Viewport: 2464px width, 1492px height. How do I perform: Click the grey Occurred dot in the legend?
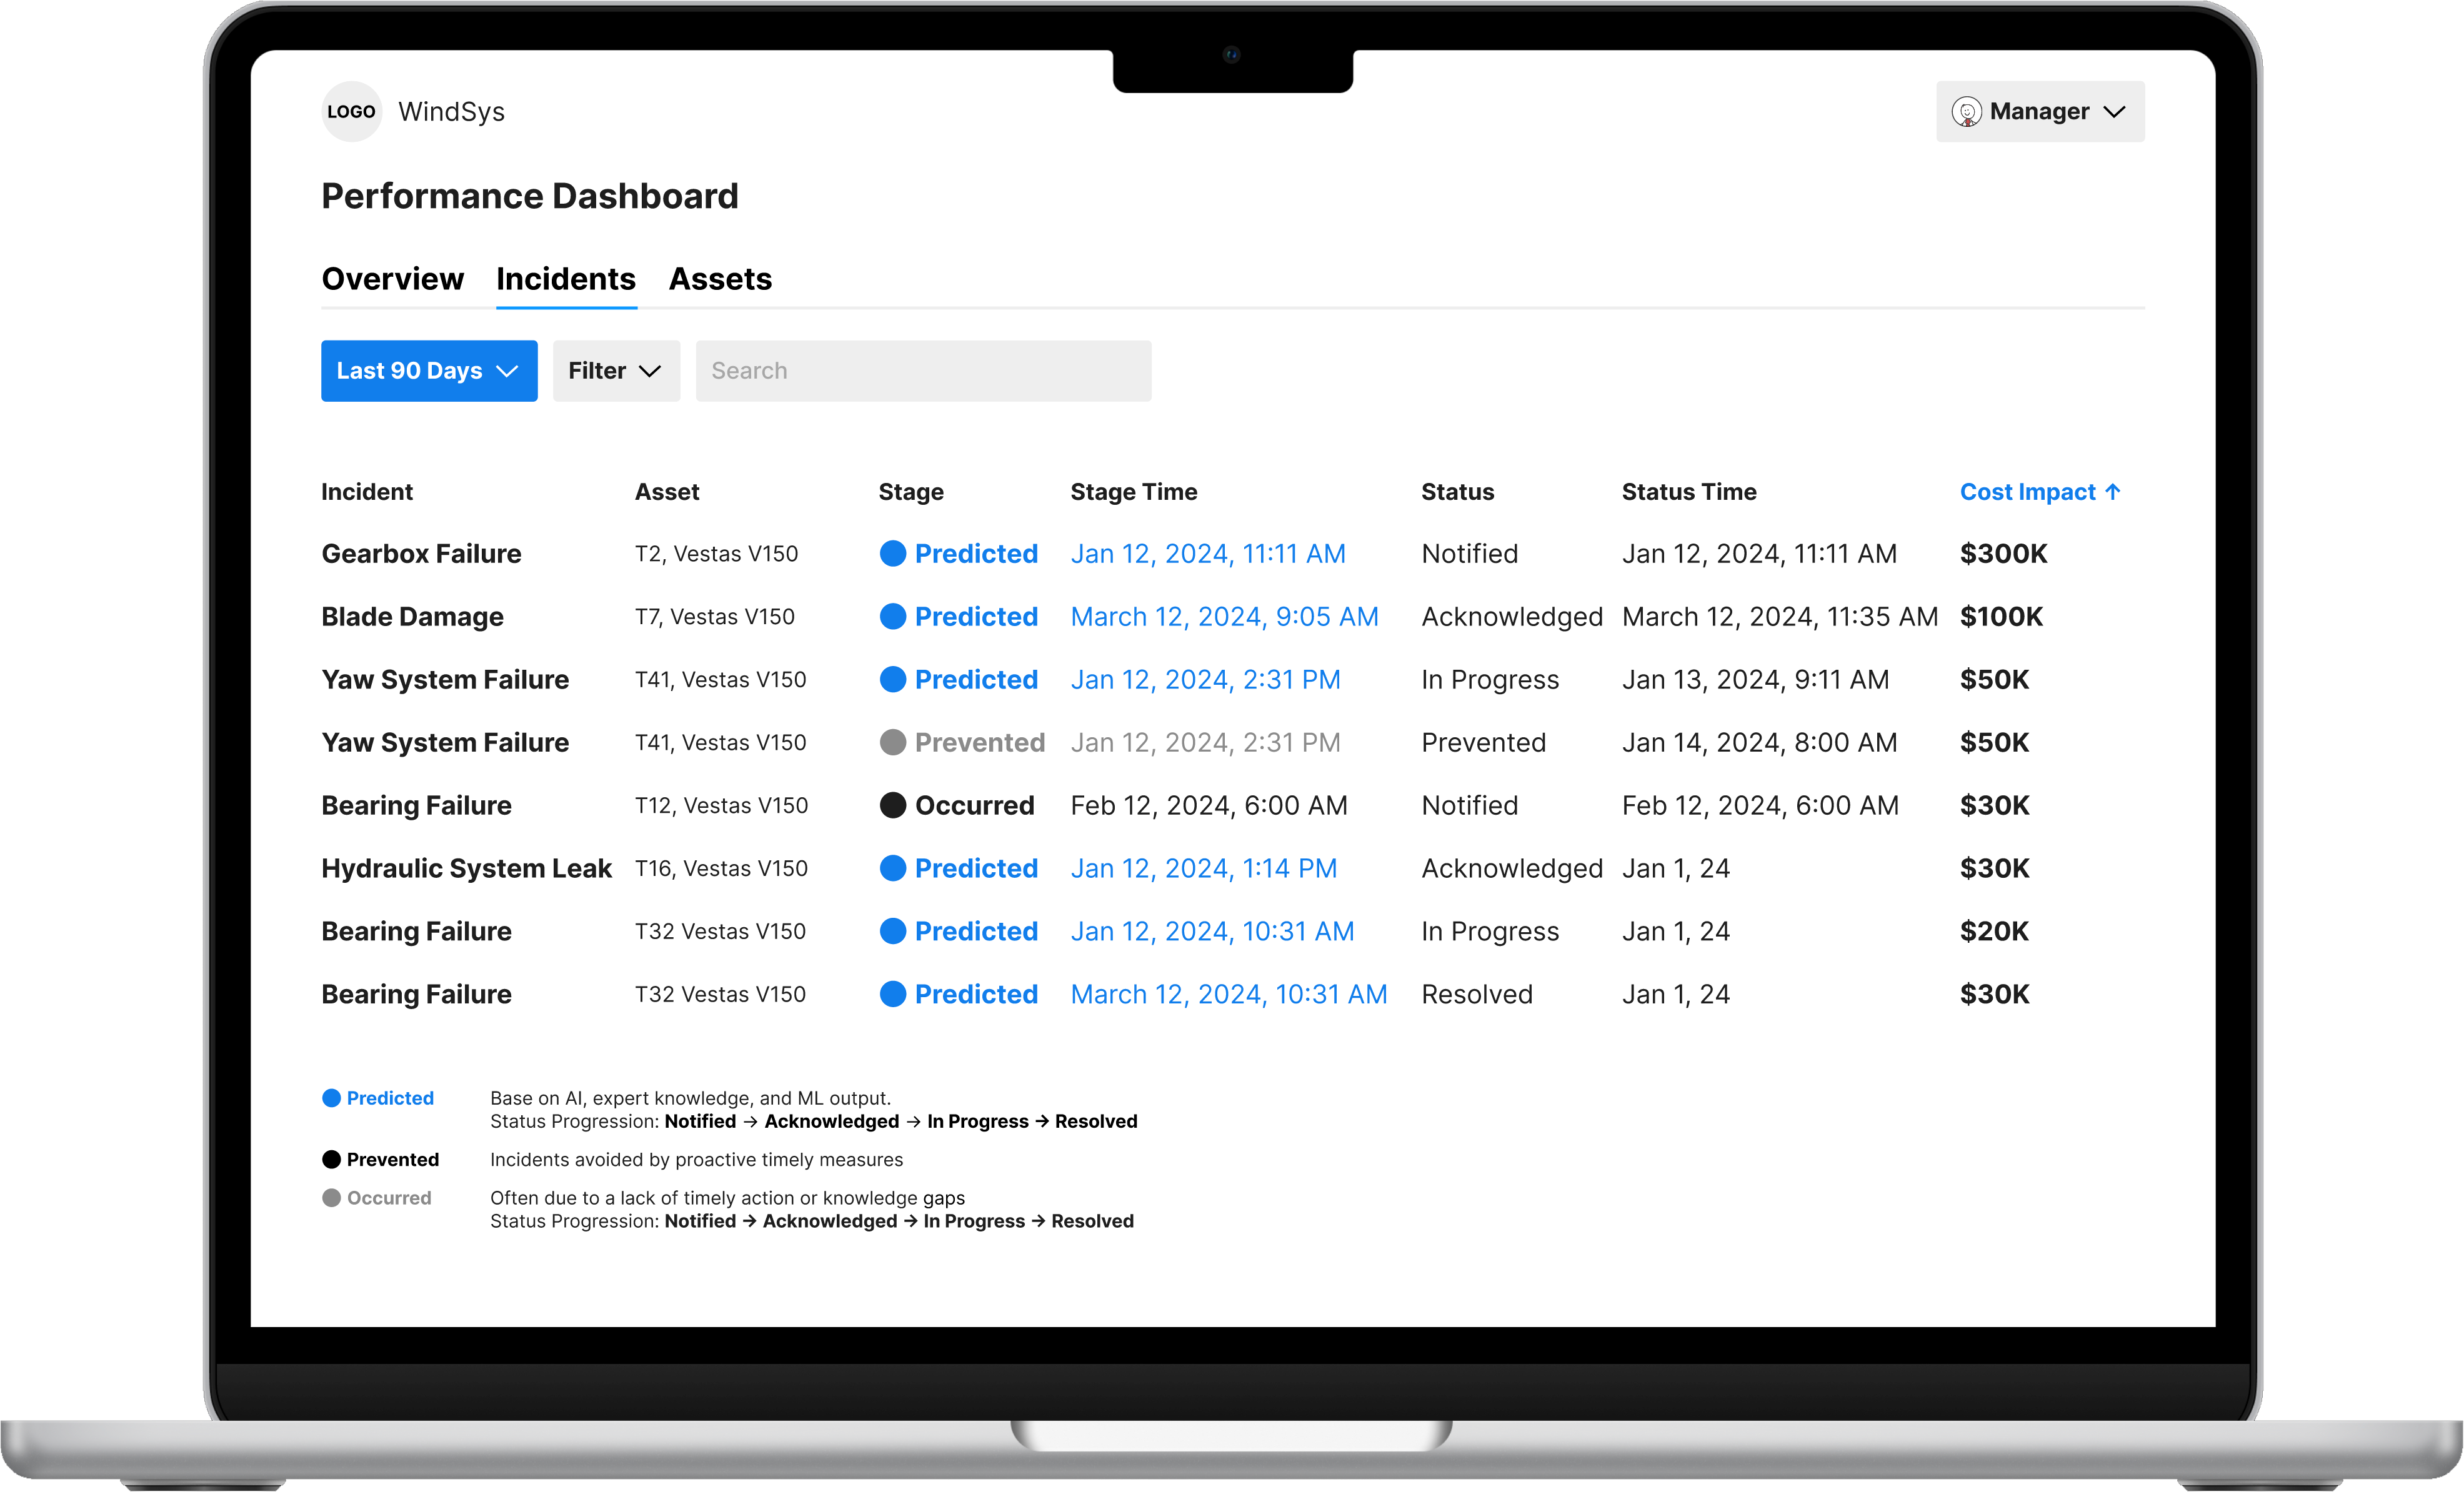pyautogui.click(x=331, y=1197)
